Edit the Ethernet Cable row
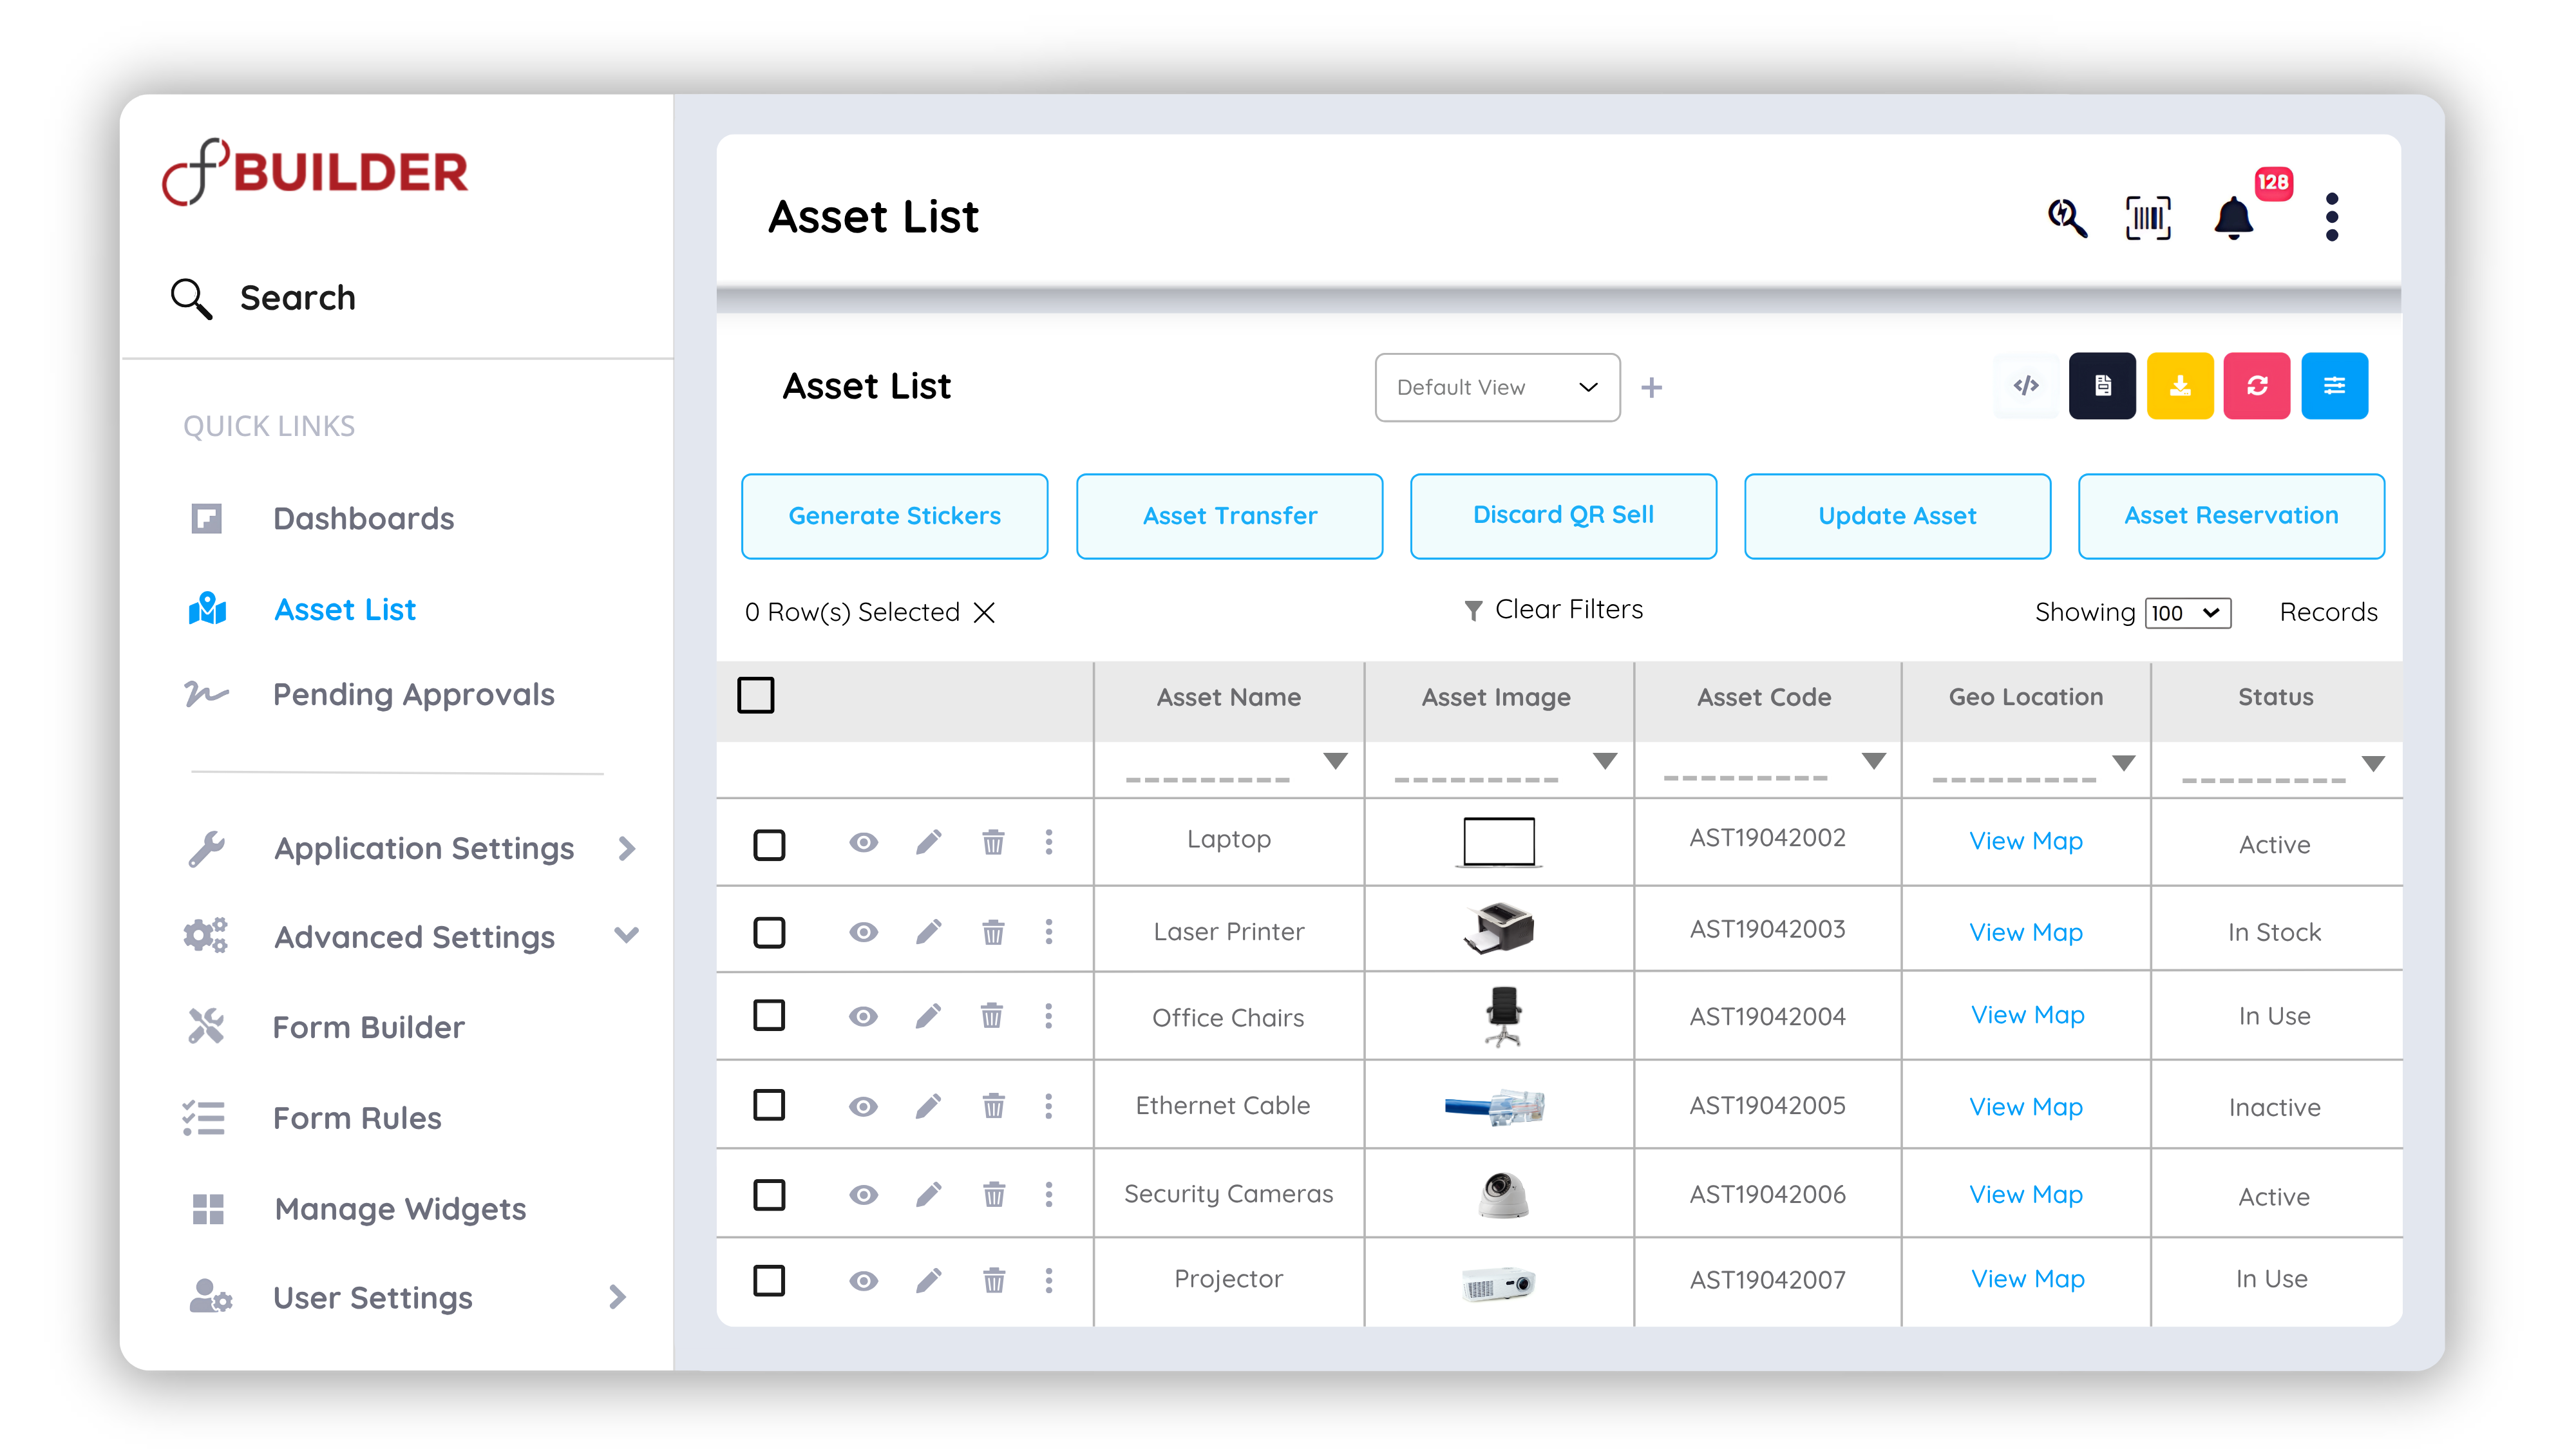The height and width of the screenshot is (1449, 2576). click(929, 1105)
